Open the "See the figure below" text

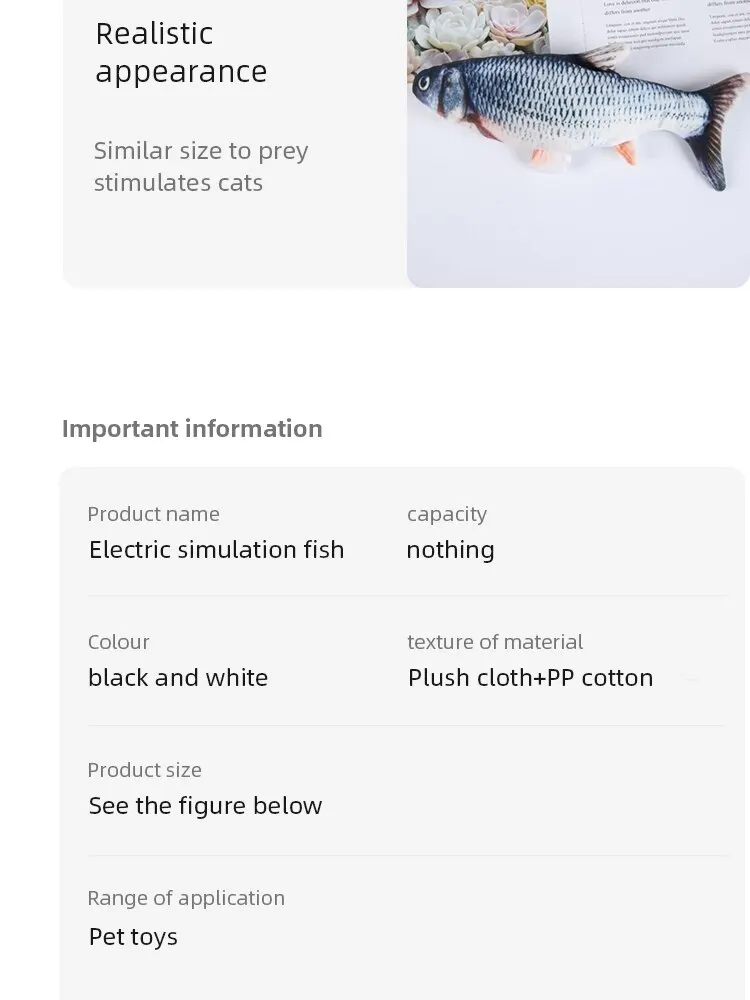coord(205,806)
